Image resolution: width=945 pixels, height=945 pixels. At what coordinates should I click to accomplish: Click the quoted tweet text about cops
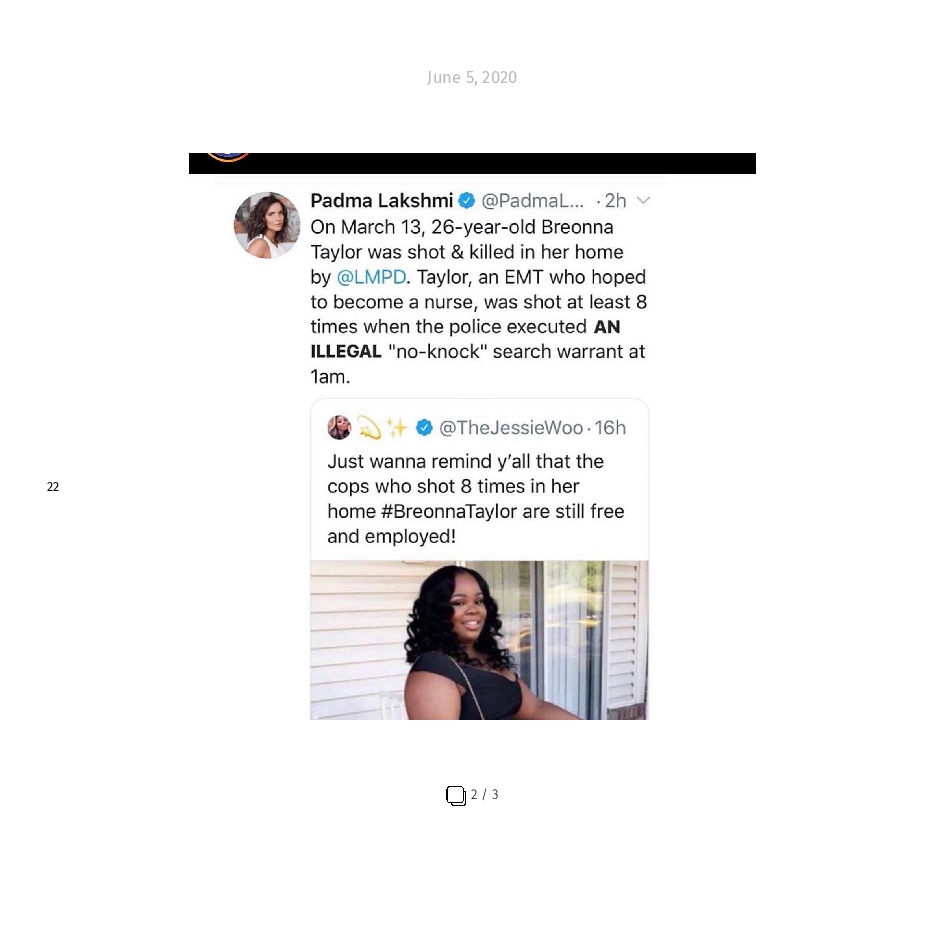[x=476, y=498]
